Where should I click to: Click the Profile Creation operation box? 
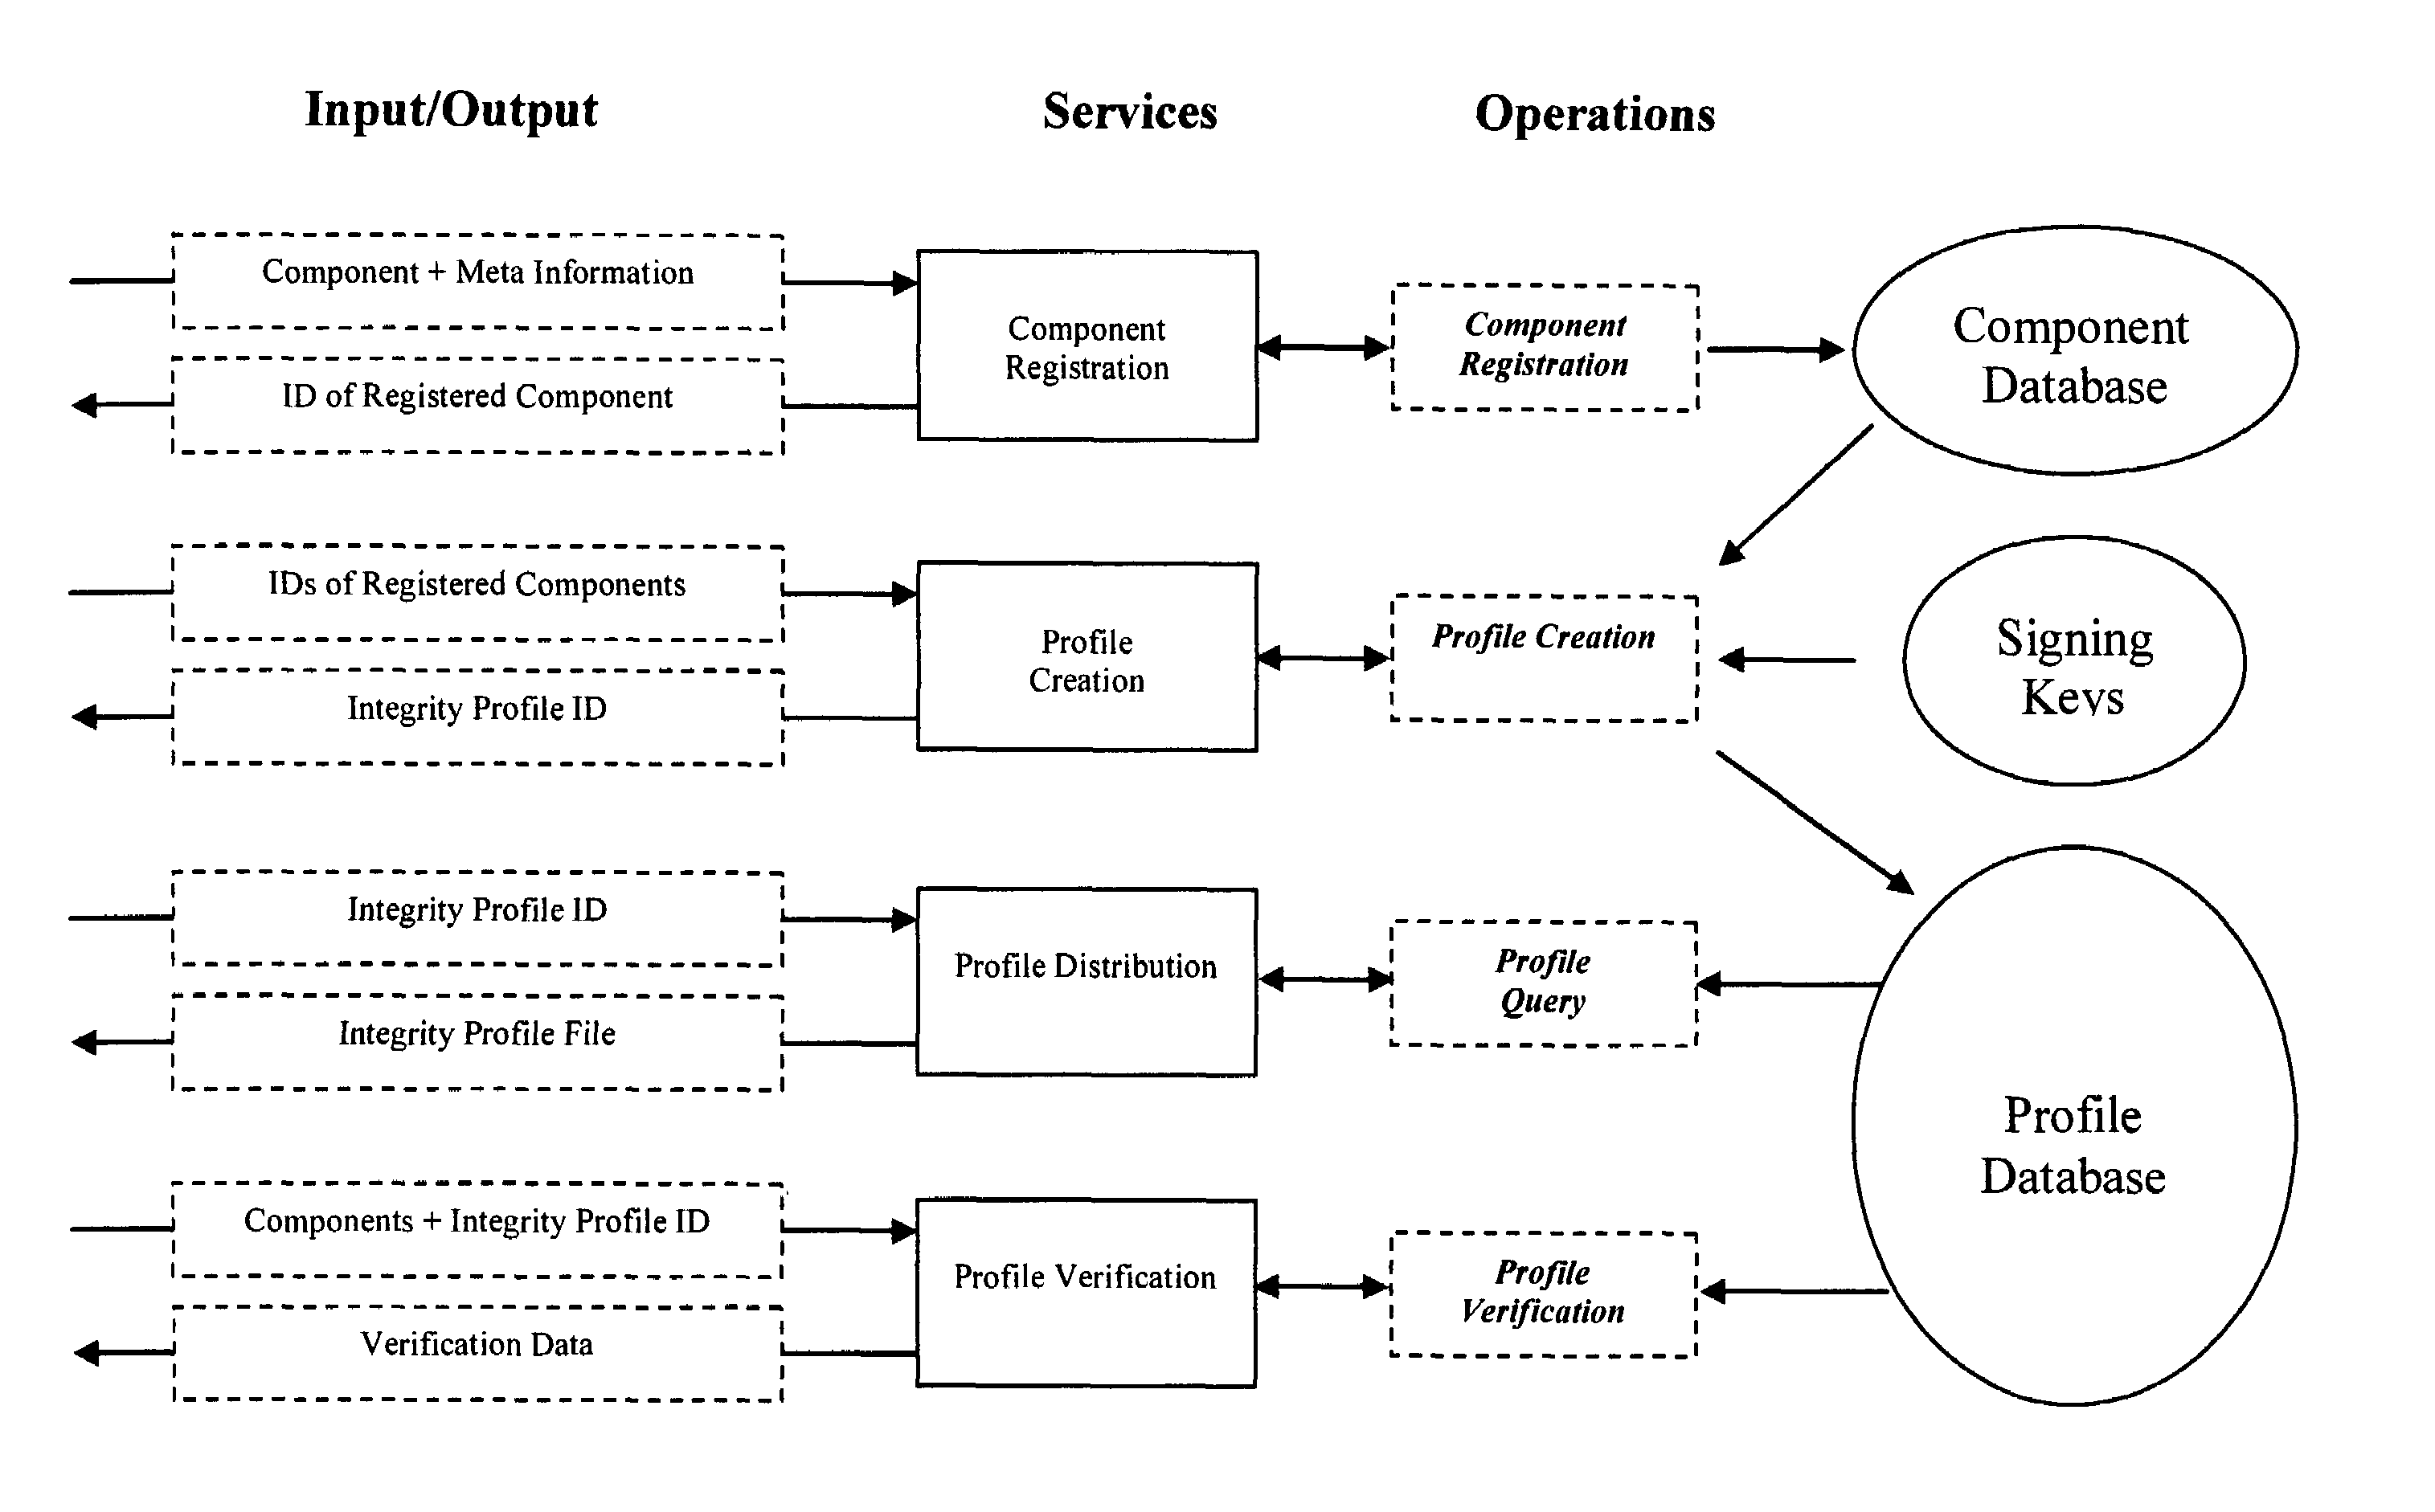(x=1531, y=620)
